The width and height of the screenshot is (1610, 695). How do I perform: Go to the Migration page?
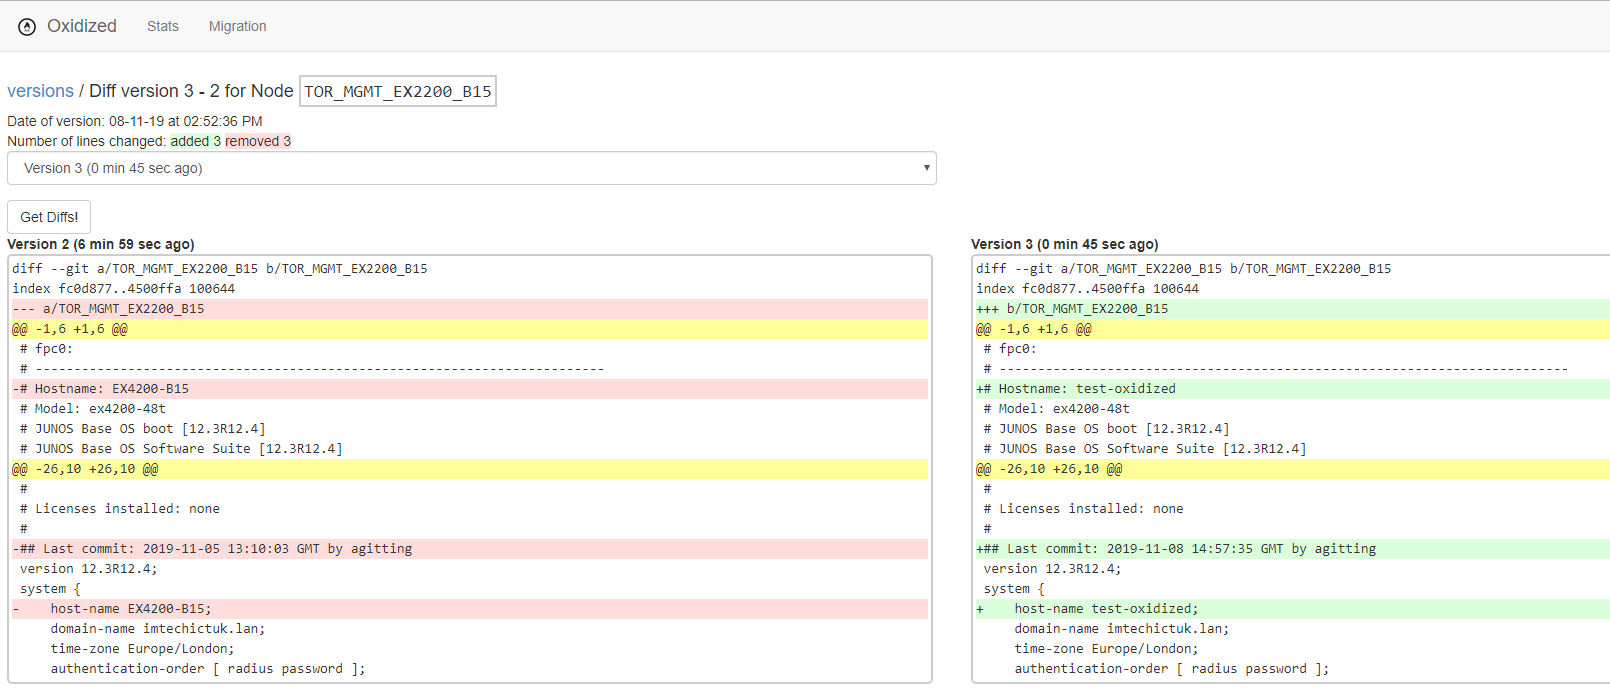tap(237, 26)
